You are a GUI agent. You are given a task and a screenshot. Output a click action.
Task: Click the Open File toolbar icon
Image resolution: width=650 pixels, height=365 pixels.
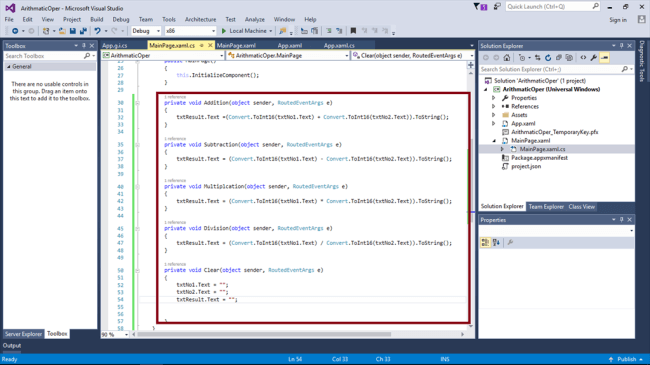click(x=62, y=31)
